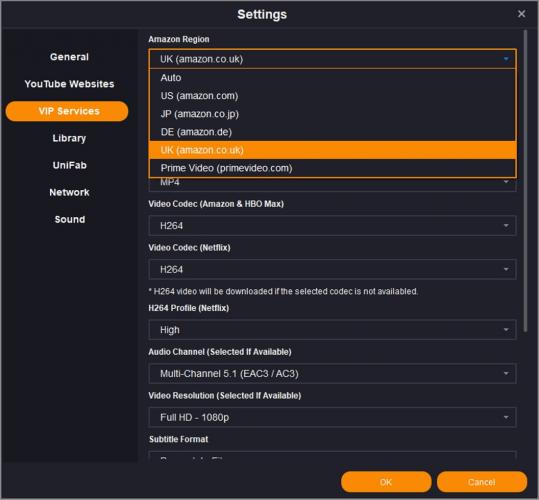Open the Network settings tab

tap(69, 192)
